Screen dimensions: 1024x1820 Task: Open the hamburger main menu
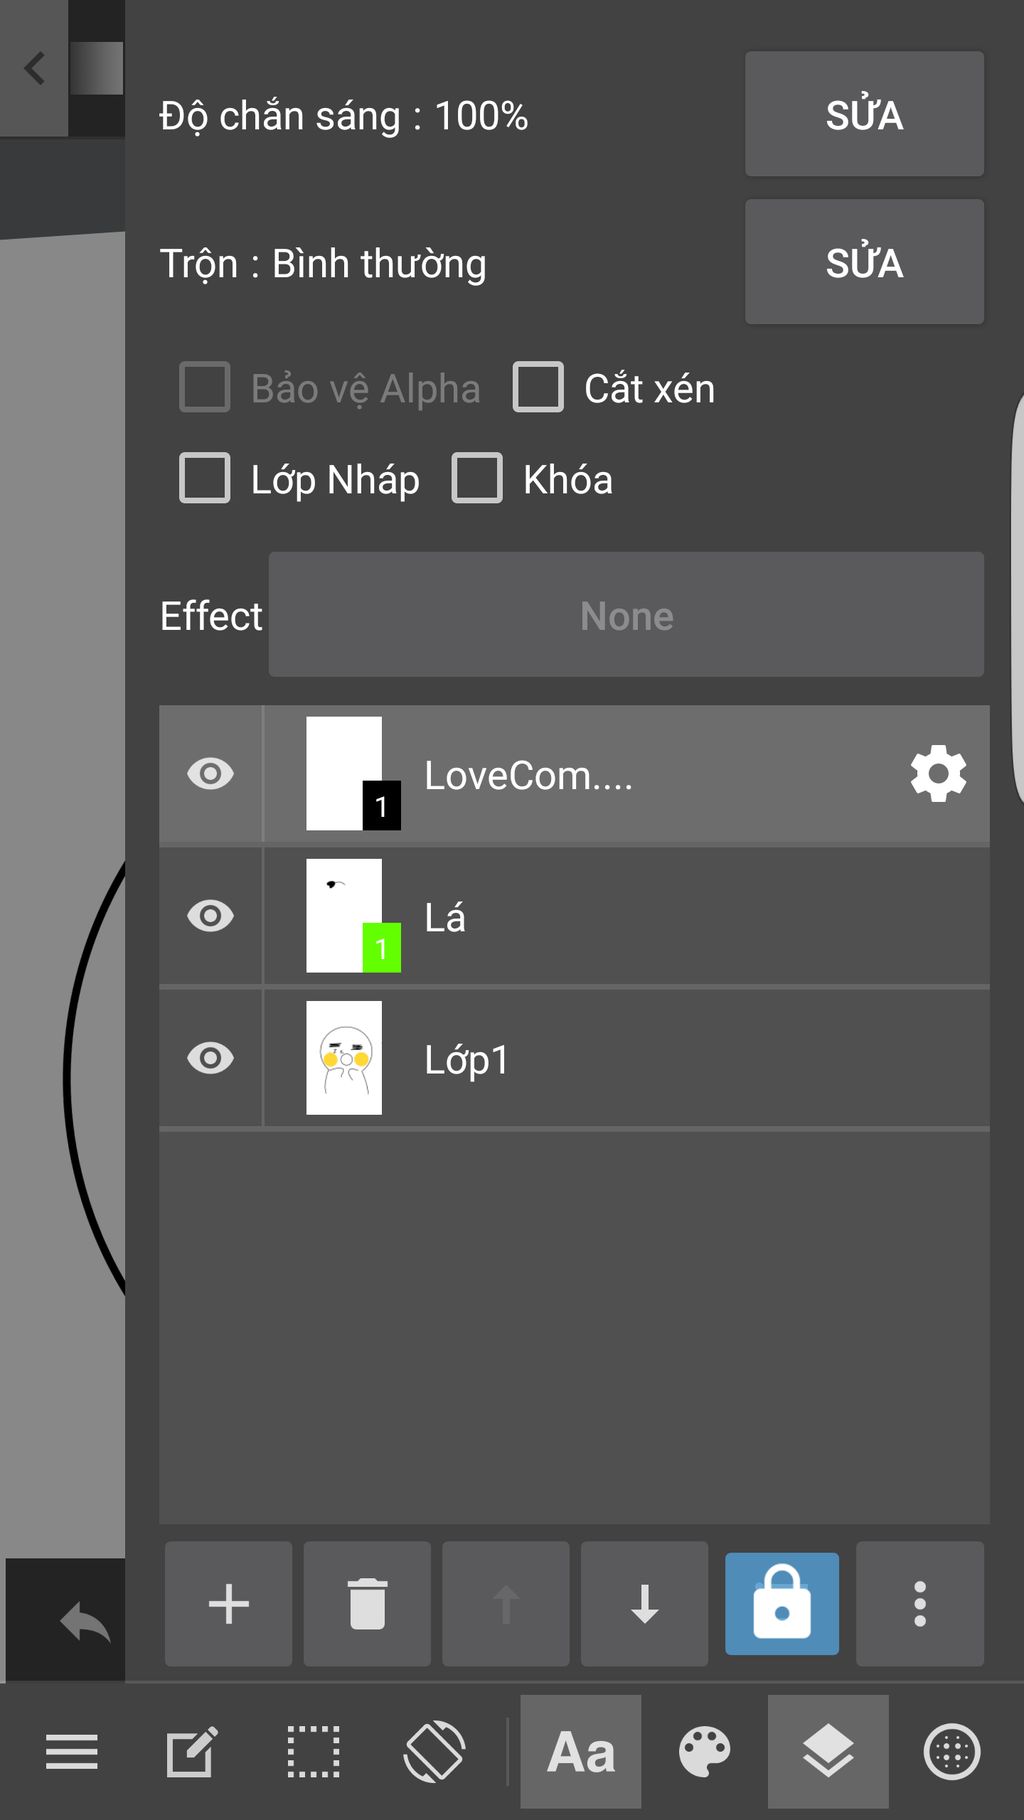[x=72, y=1752]
